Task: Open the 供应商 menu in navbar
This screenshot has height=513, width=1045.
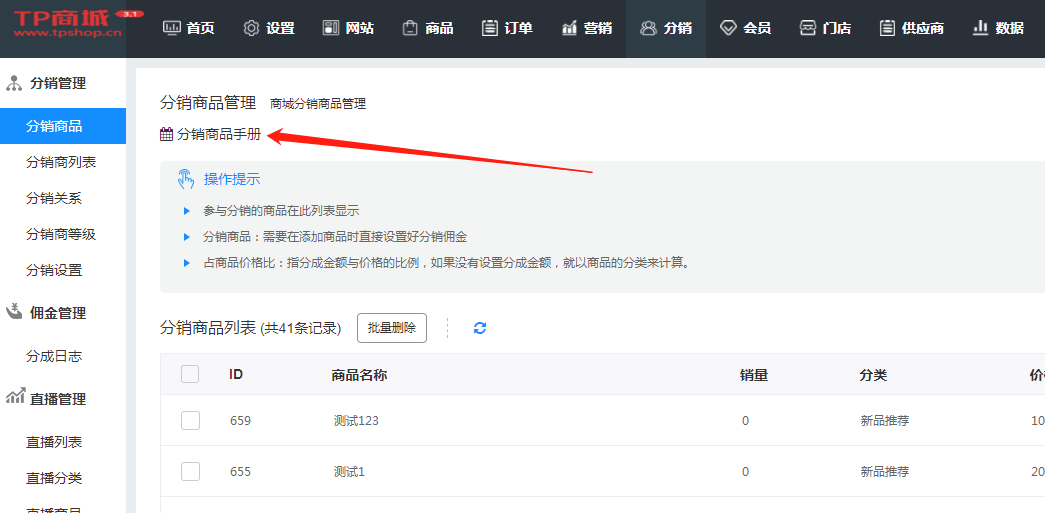Action: click(x=911, y=28)
